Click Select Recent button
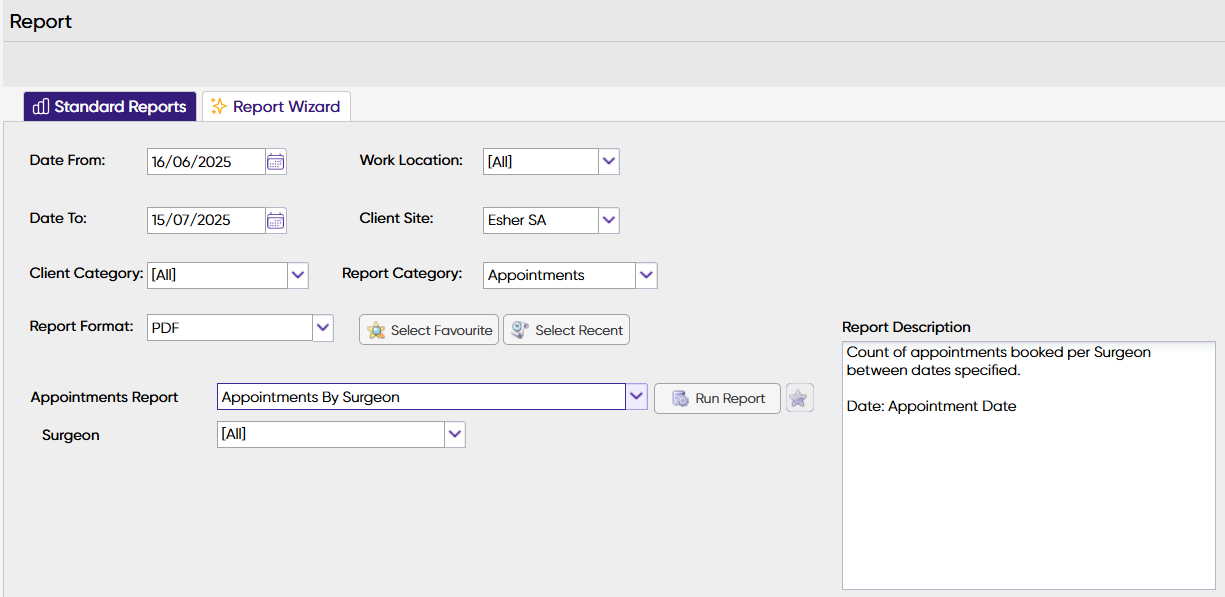 [567, 330]
